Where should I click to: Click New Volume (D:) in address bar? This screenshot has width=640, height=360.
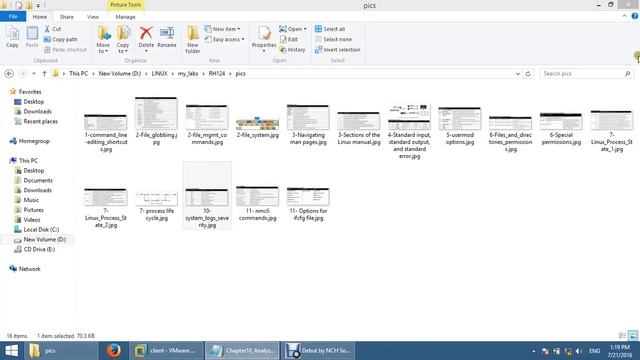point(120,73)
